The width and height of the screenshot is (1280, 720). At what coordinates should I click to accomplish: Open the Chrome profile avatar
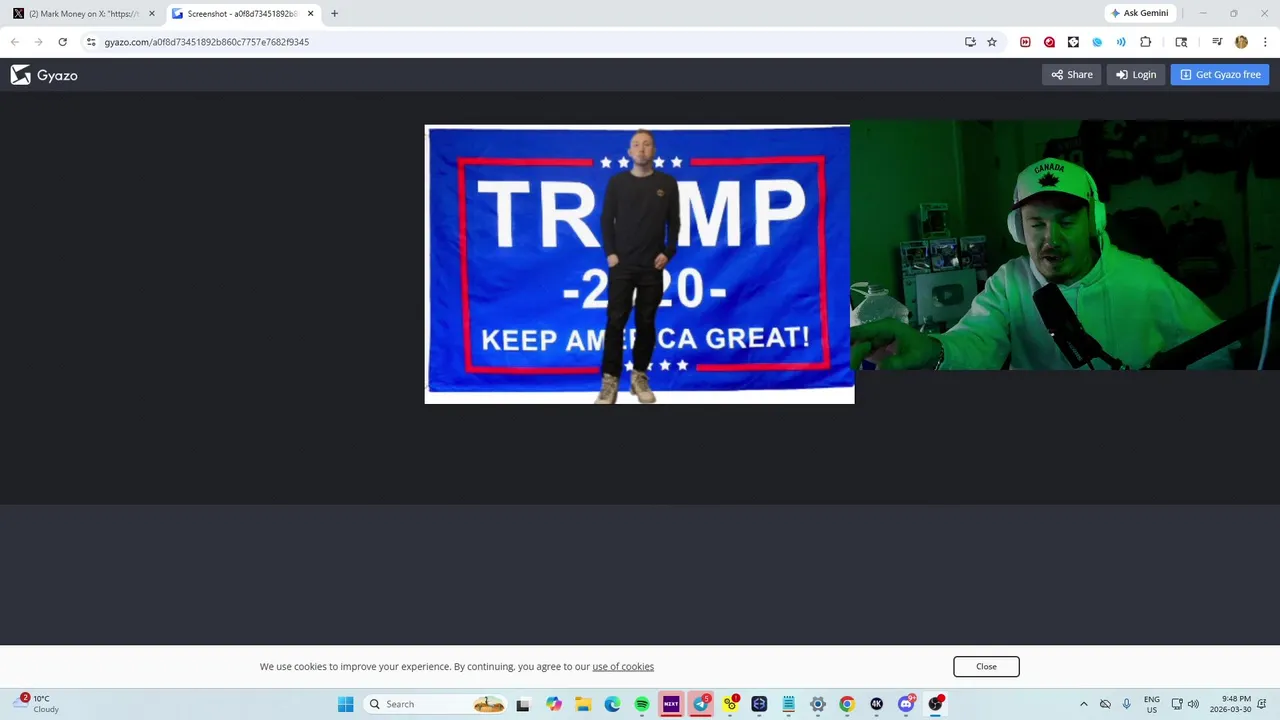[x=1241, y=42]
